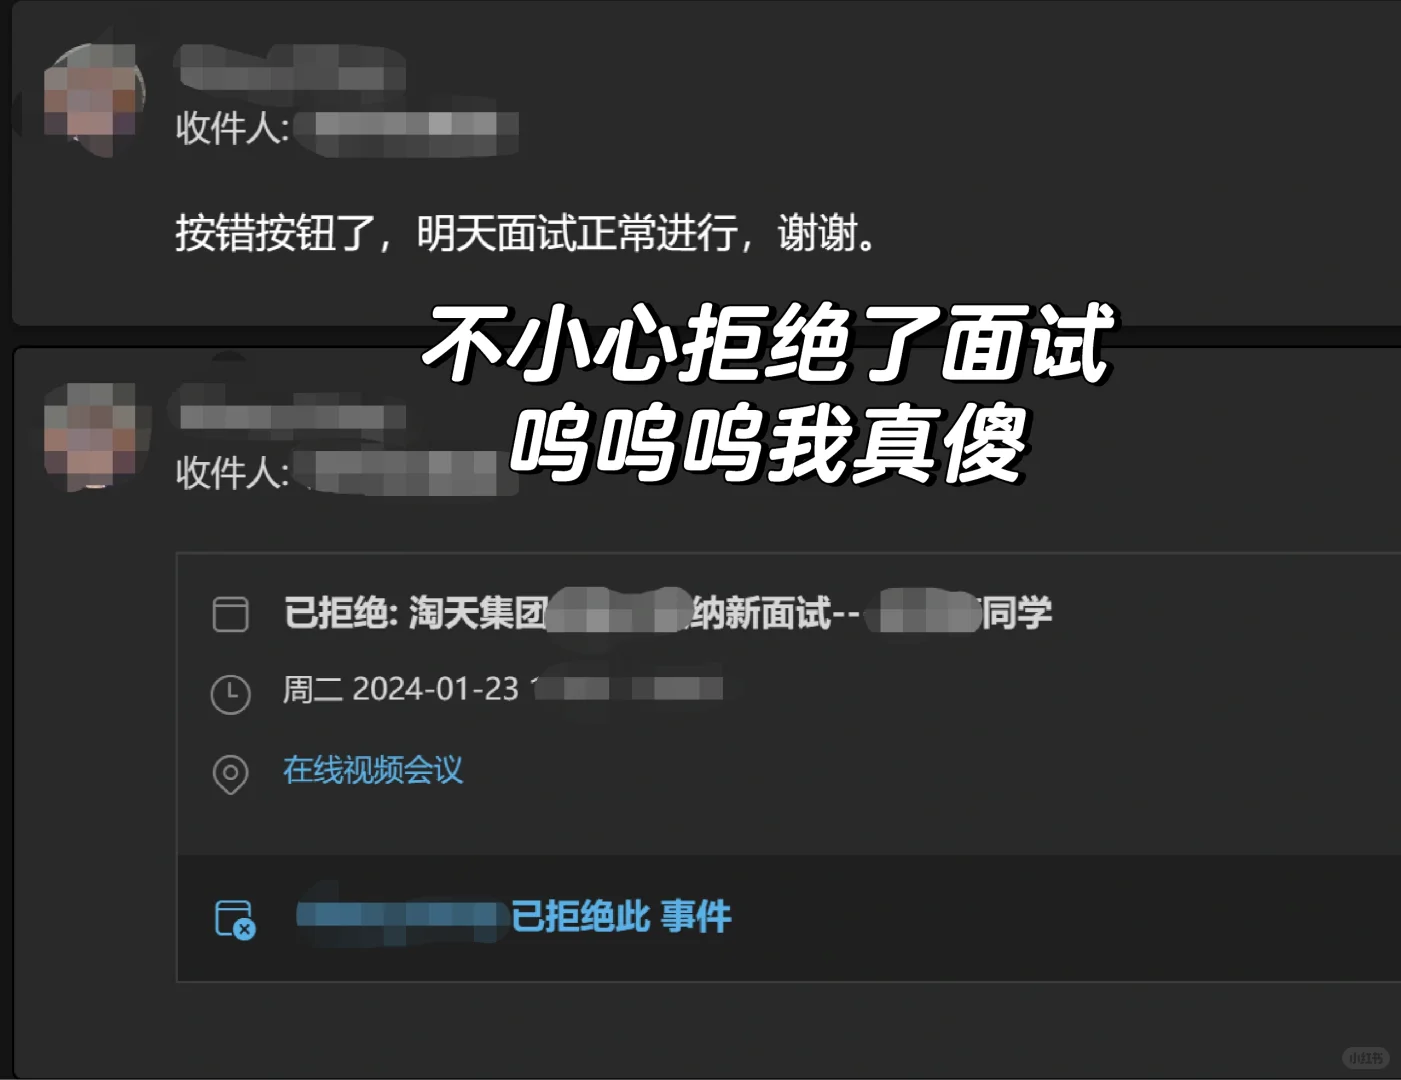Click the declined-event calendar icon with X
1401x1080 pixels.
(236, 919)
